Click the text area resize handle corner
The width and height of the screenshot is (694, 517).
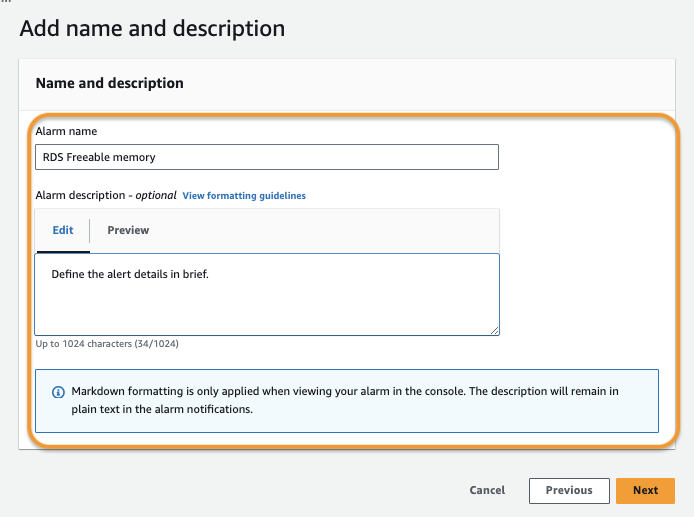tap(494, 330)
